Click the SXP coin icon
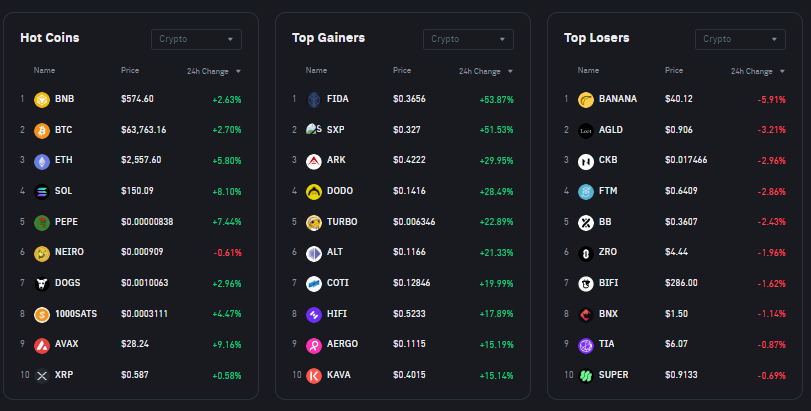Screen dimensions: 811x411 pyautogui.click(x=314, y=130)
